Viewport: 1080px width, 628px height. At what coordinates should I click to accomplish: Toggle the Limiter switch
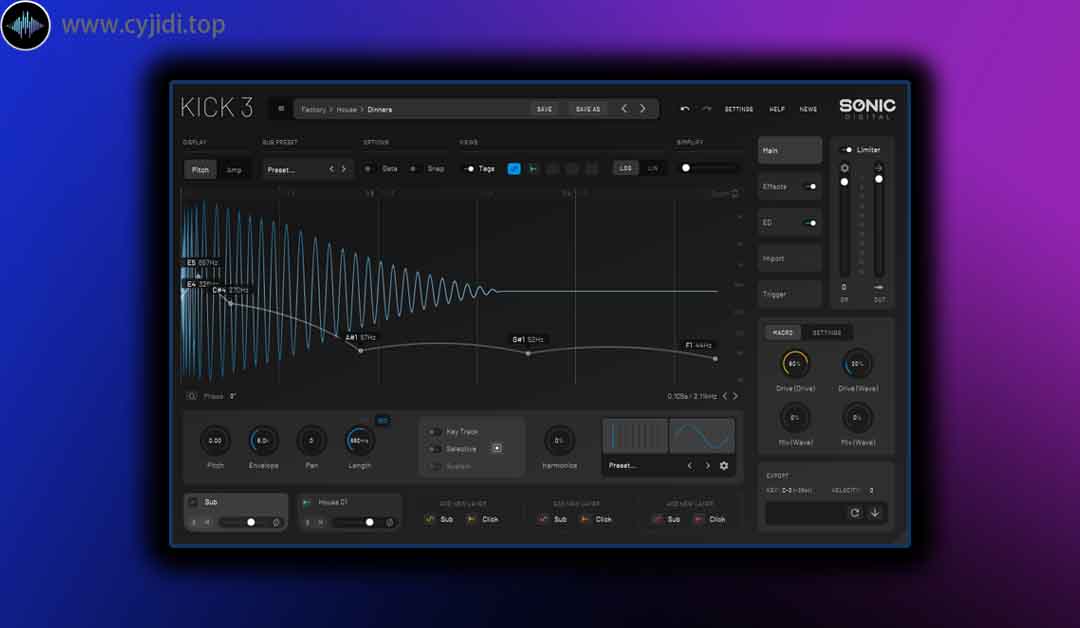tap(847, 149)
